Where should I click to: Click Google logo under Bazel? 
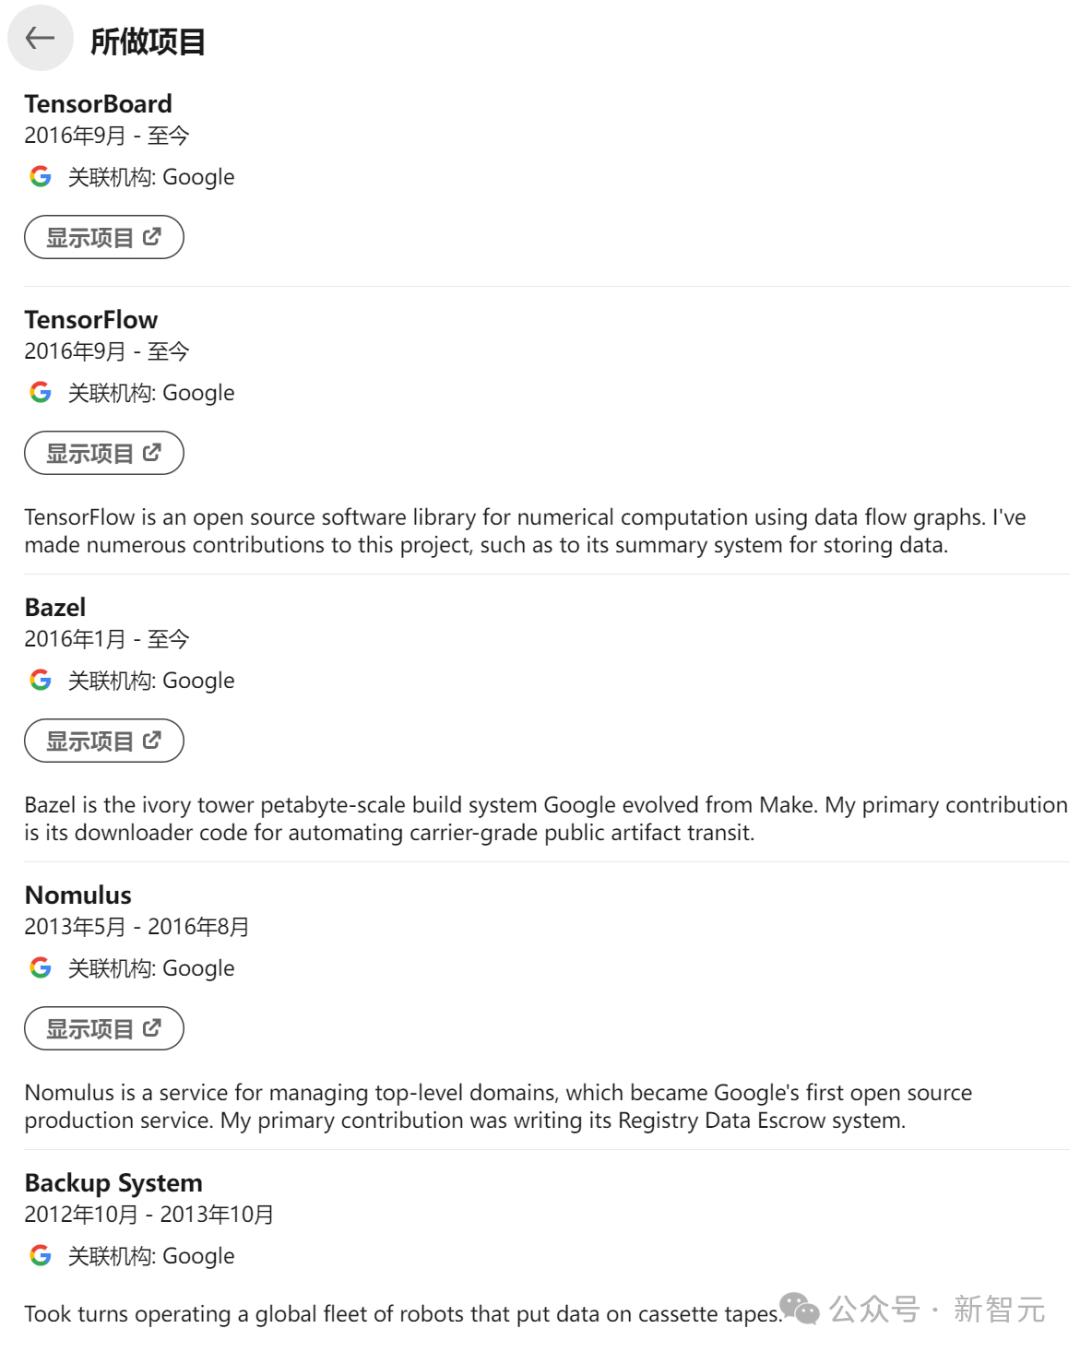pyautogui.click(x=40, y=680)
